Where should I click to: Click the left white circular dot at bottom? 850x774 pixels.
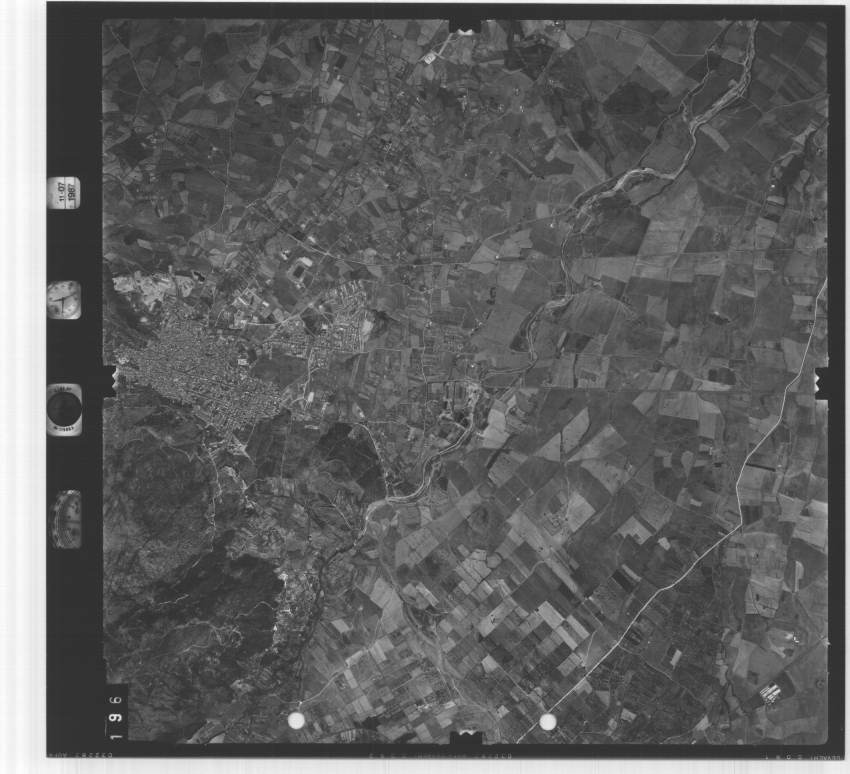tap(296, 720)
